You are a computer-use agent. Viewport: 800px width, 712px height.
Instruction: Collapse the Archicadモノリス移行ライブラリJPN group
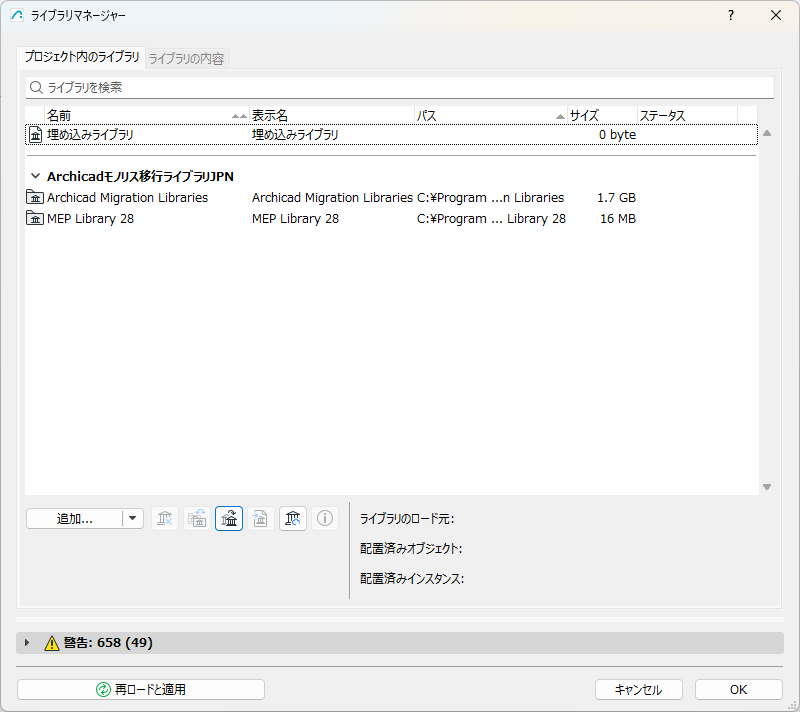coord(35,176)
